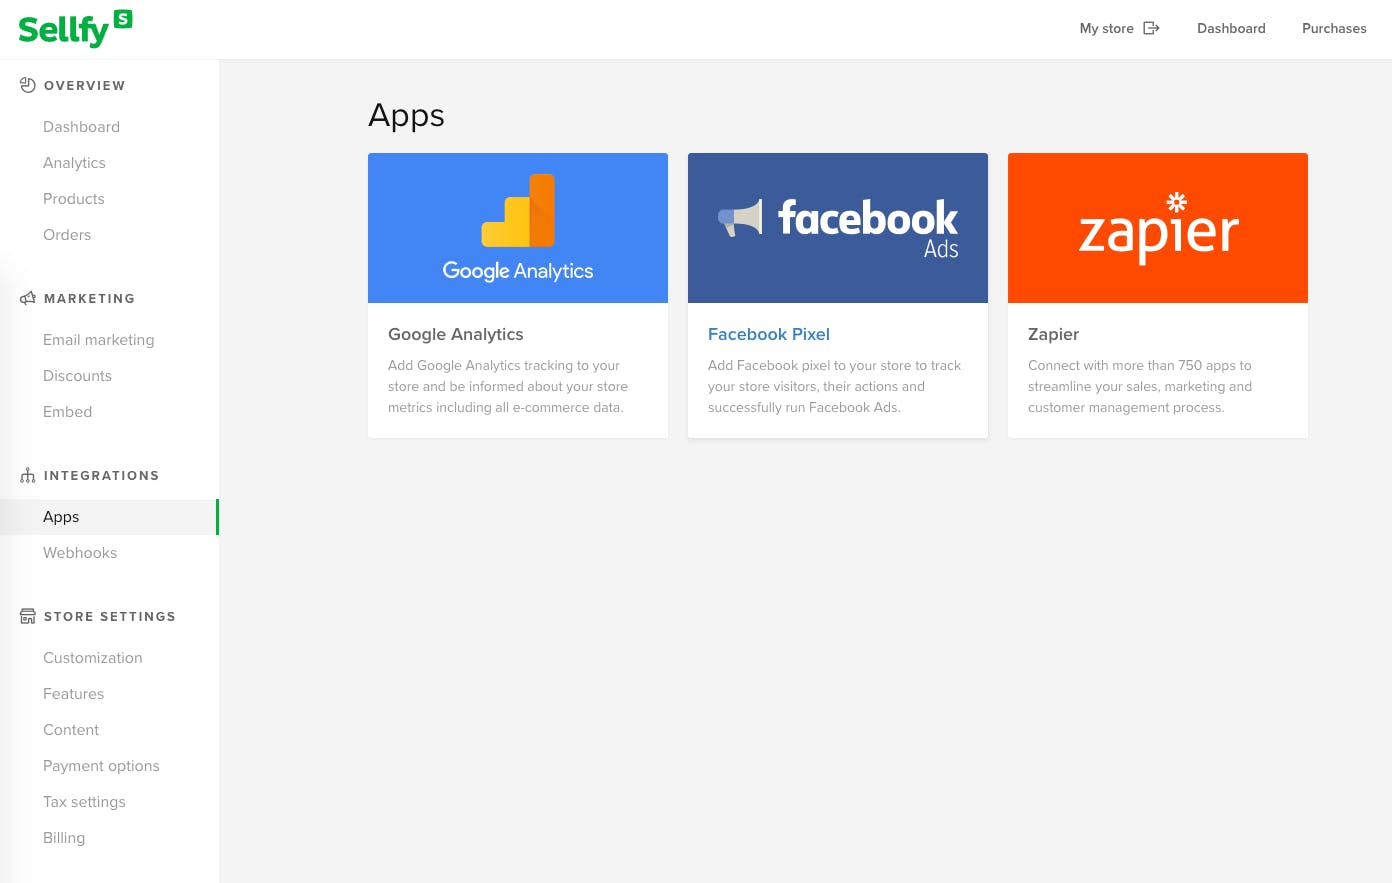Screen dimensions: 1392x883
Task: Open Analytics in the sidebar
Action: [74, 163]
